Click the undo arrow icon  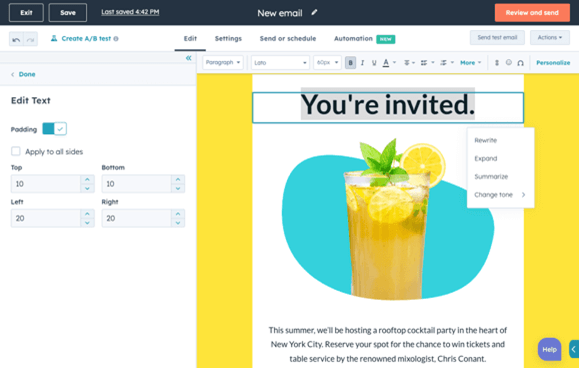(x=16, y=39)
